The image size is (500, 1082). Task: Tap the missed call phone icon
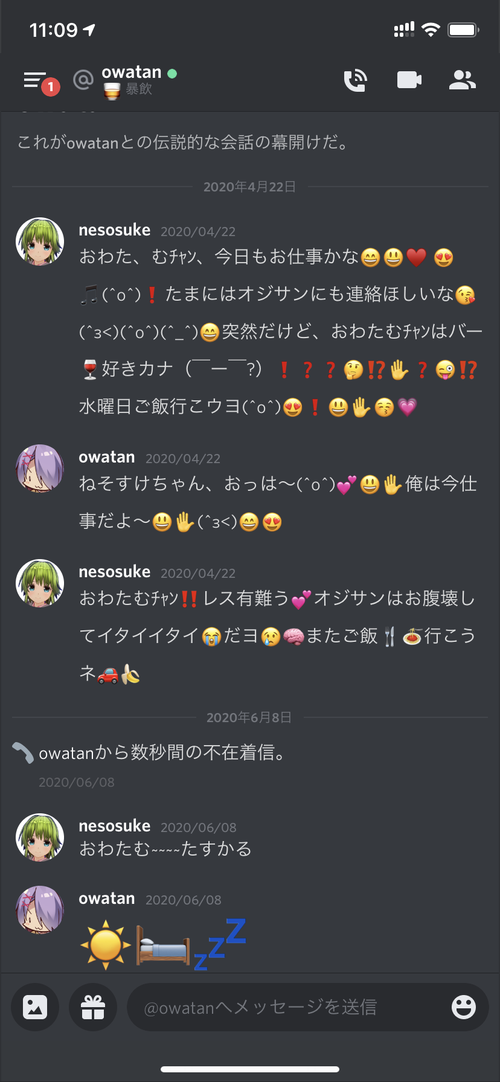tap(23, 754)
